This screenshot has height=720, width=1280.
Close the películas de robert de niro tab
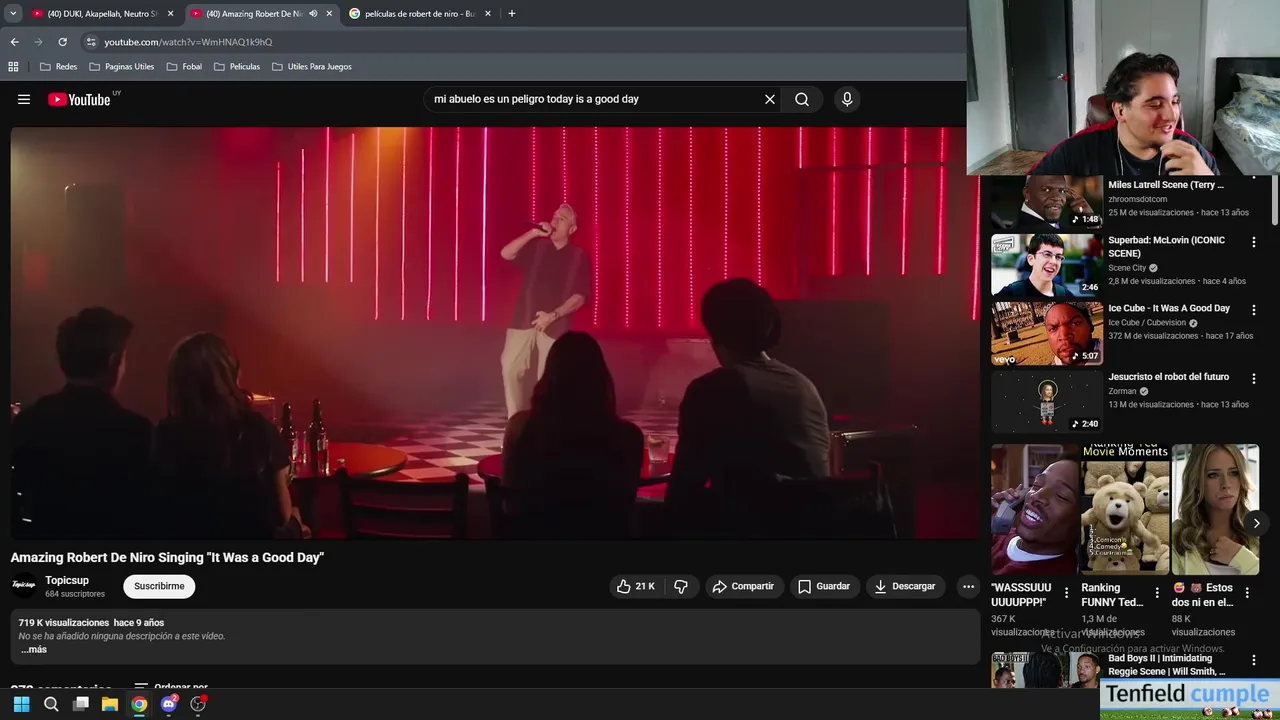[x=488, y=14]
